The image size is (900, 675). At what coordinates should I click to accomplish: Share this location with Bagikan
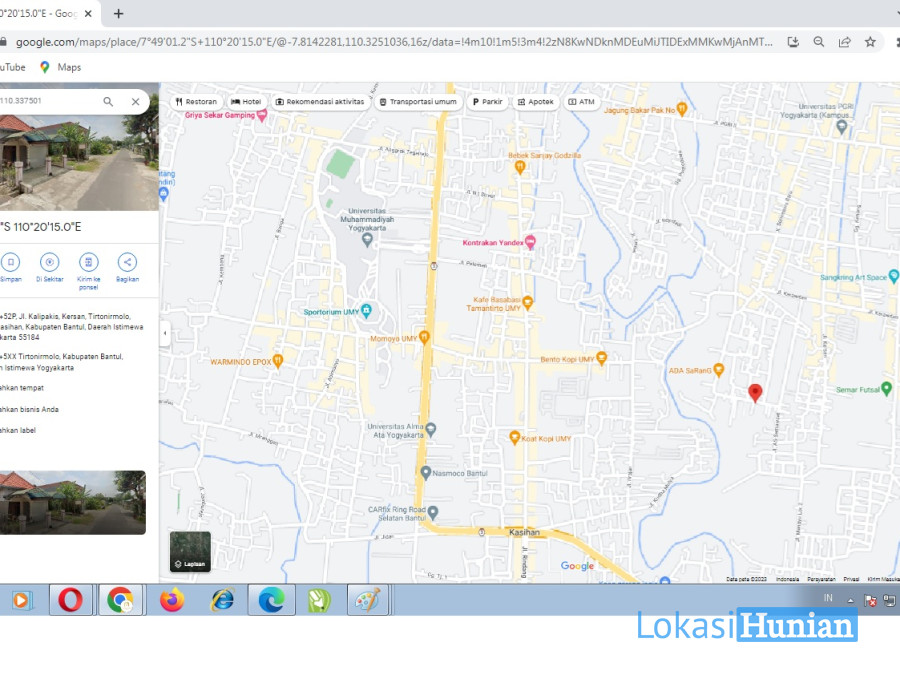click(x=127, y=267)
